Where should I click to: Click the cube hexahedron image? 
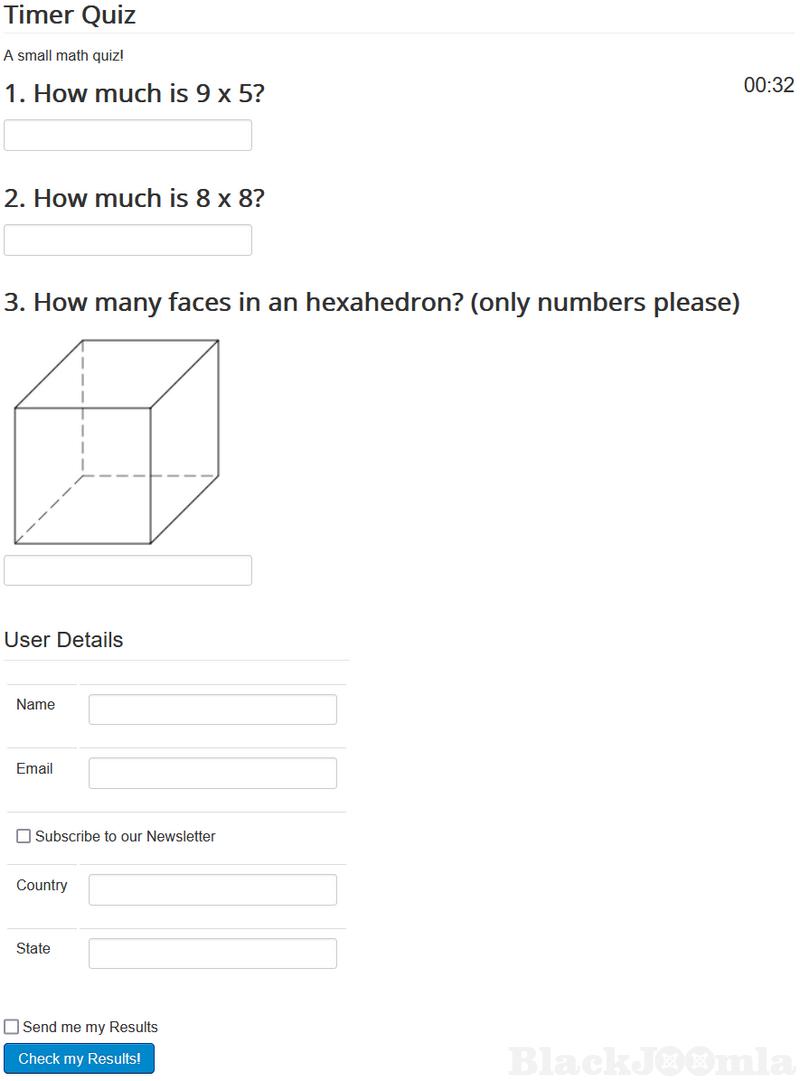tap(116, 442)
